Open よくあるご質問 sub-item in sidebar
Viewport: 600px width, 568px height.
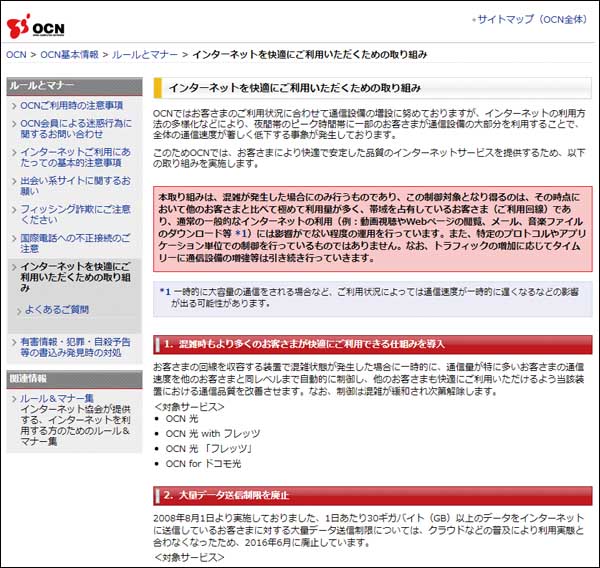[57, 309]
